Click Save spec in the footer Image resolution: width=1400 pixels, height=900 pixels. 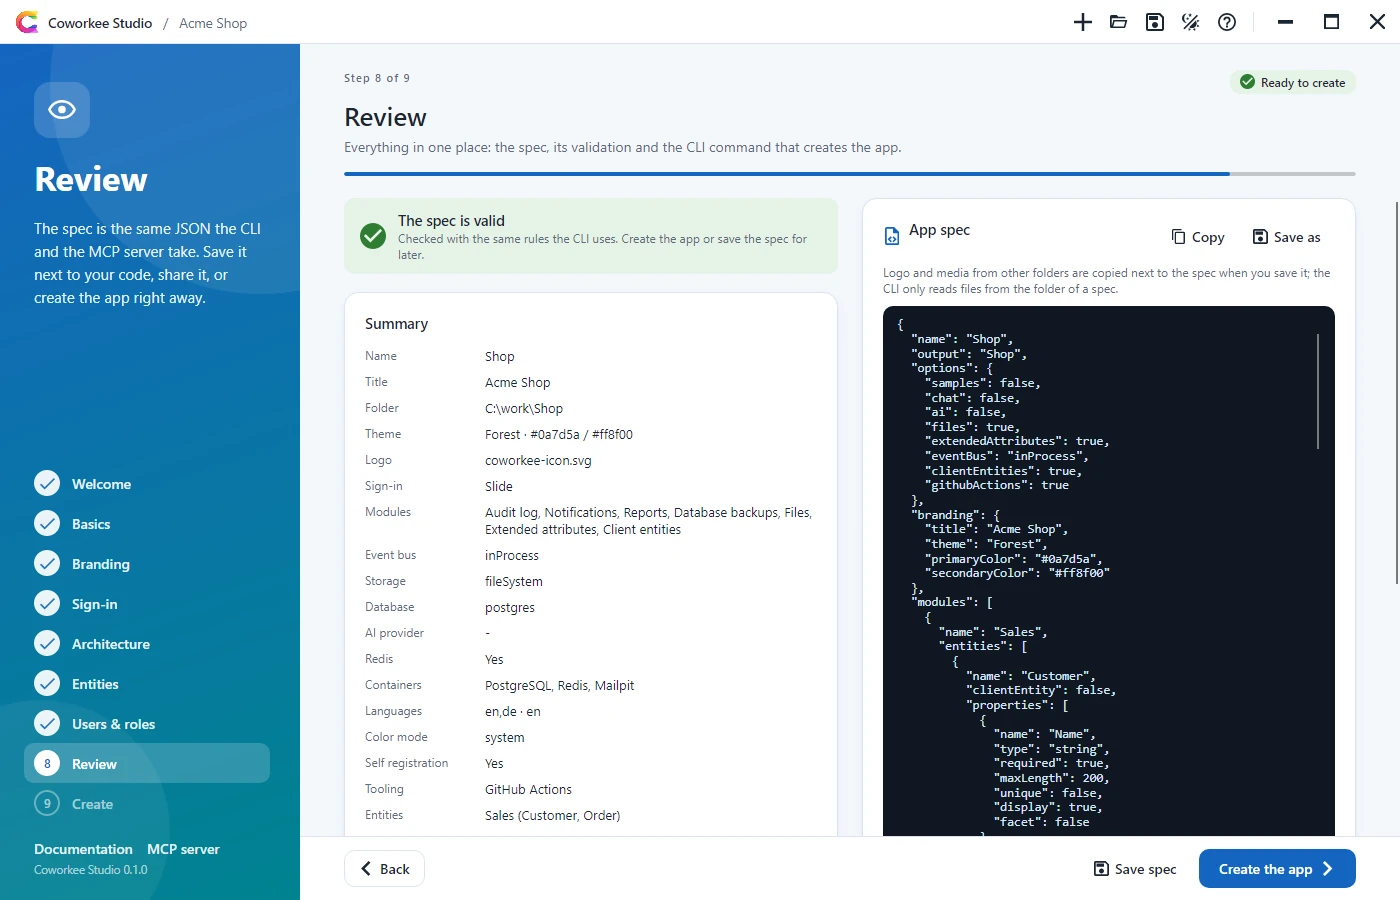click(x=1135, y=869)
